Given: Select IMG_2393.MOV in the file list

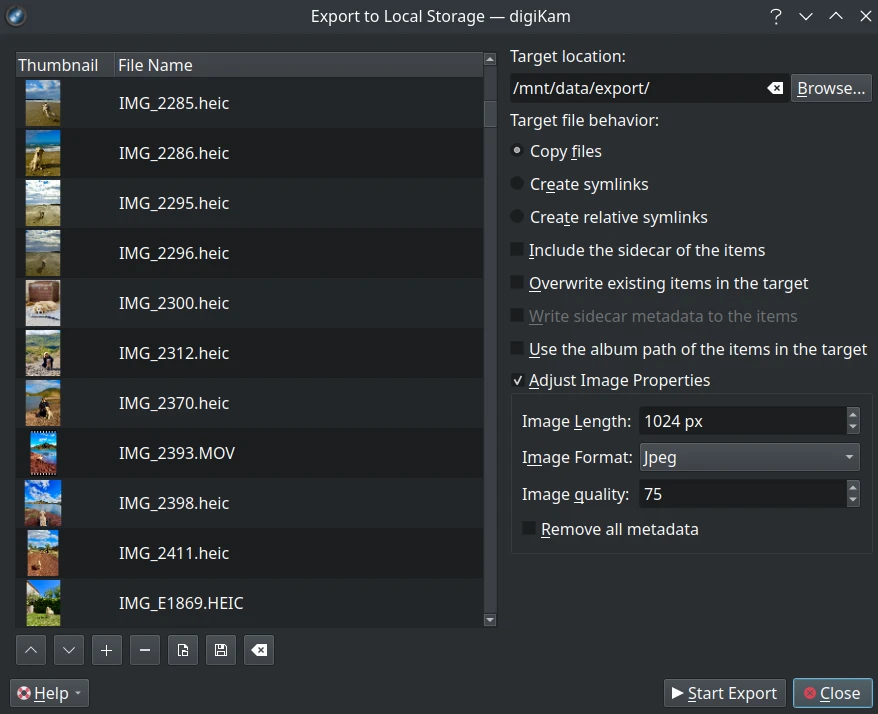Looking at the screenshot, I should tap(177, 453).
